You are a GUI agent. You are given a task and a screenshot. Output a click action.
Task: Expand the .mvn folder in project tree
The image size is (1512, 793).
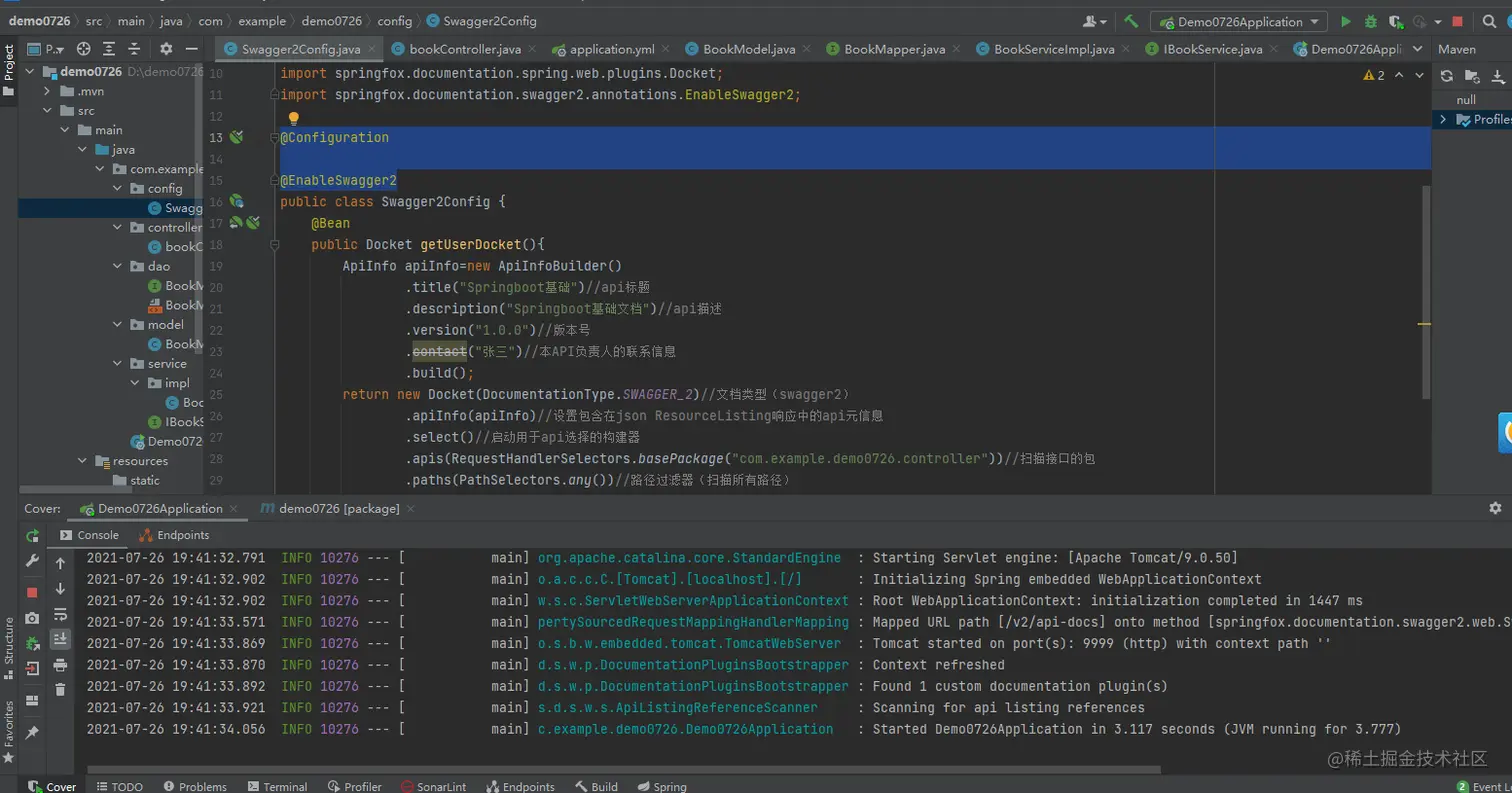46,91
